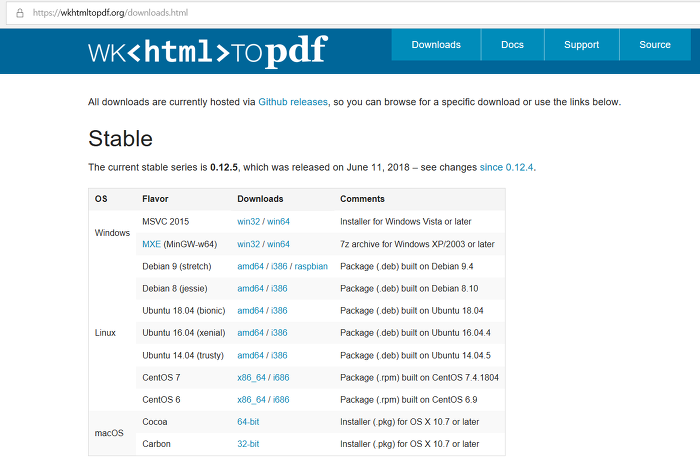Click 'built on CentOS 7.4.1804' comment
The height and width of the screenshot is (468, 700).
pyautogui.click(x=419, y=378)
